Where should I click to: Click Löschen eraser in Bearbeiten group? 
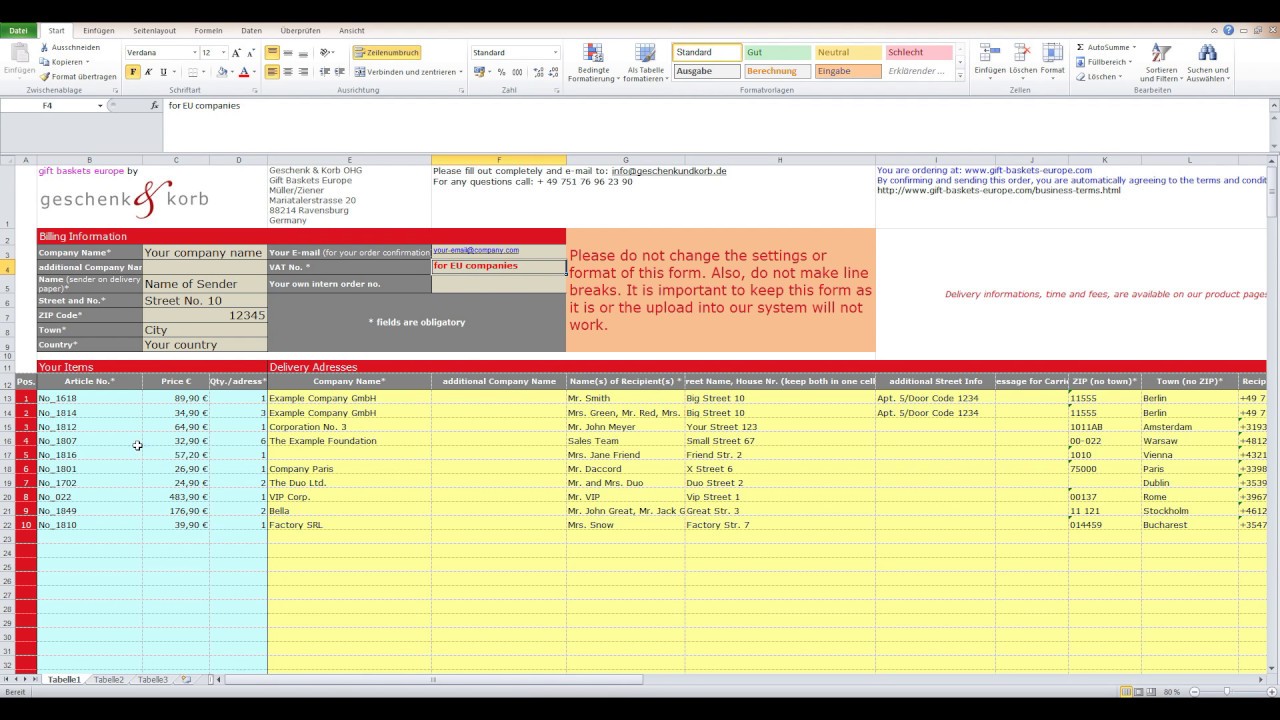(1099, 77)
